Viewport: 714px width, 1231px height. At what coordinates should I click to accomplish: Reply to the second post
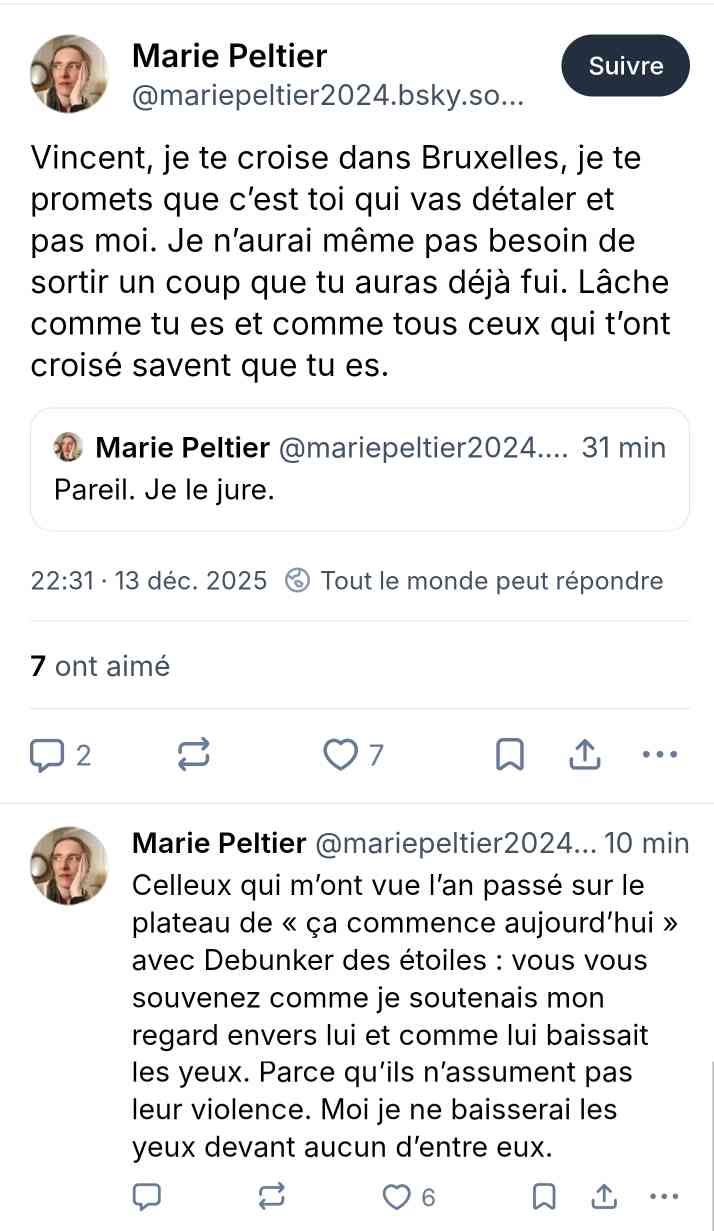click(x=148, y=1196)
